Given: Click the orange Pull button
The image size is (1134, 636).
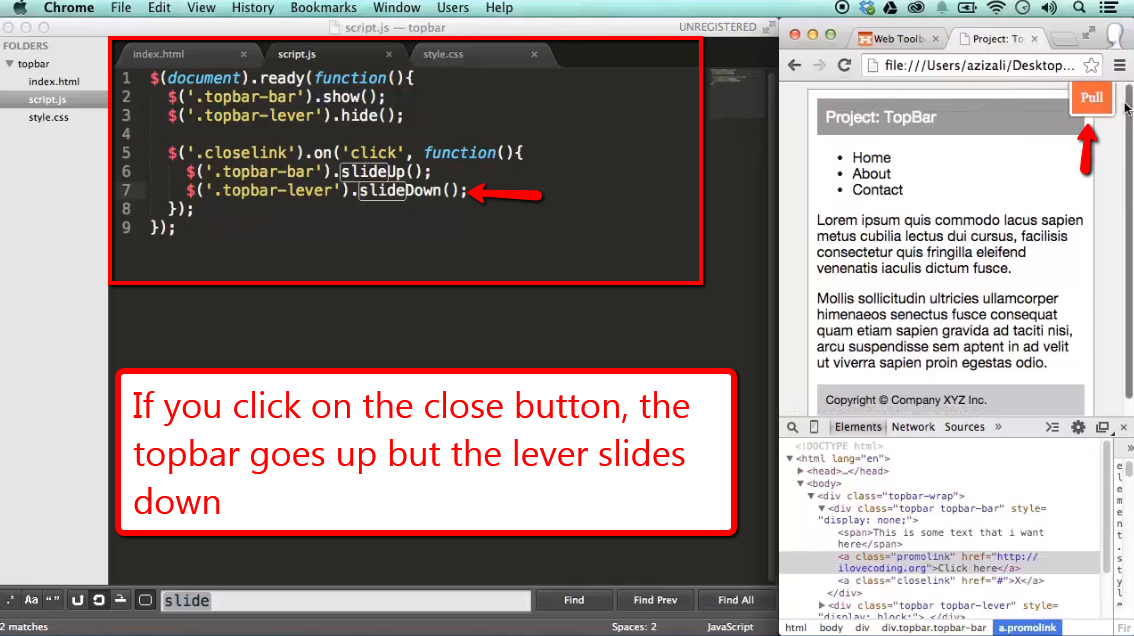Looking at the screenshot, I should tap(1091, 98).
